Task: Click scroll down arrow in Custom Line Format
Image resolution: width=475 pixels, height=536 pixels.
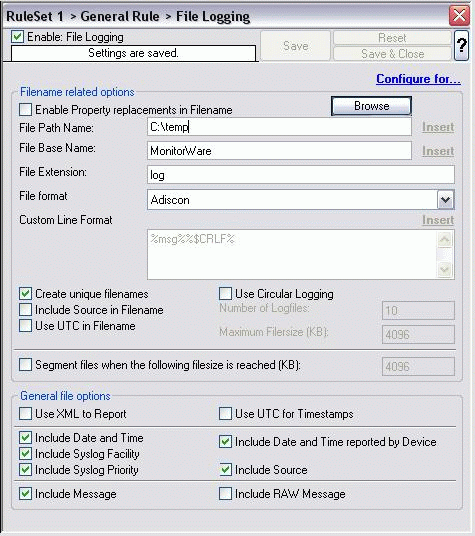Action: (x=445, y=270)
